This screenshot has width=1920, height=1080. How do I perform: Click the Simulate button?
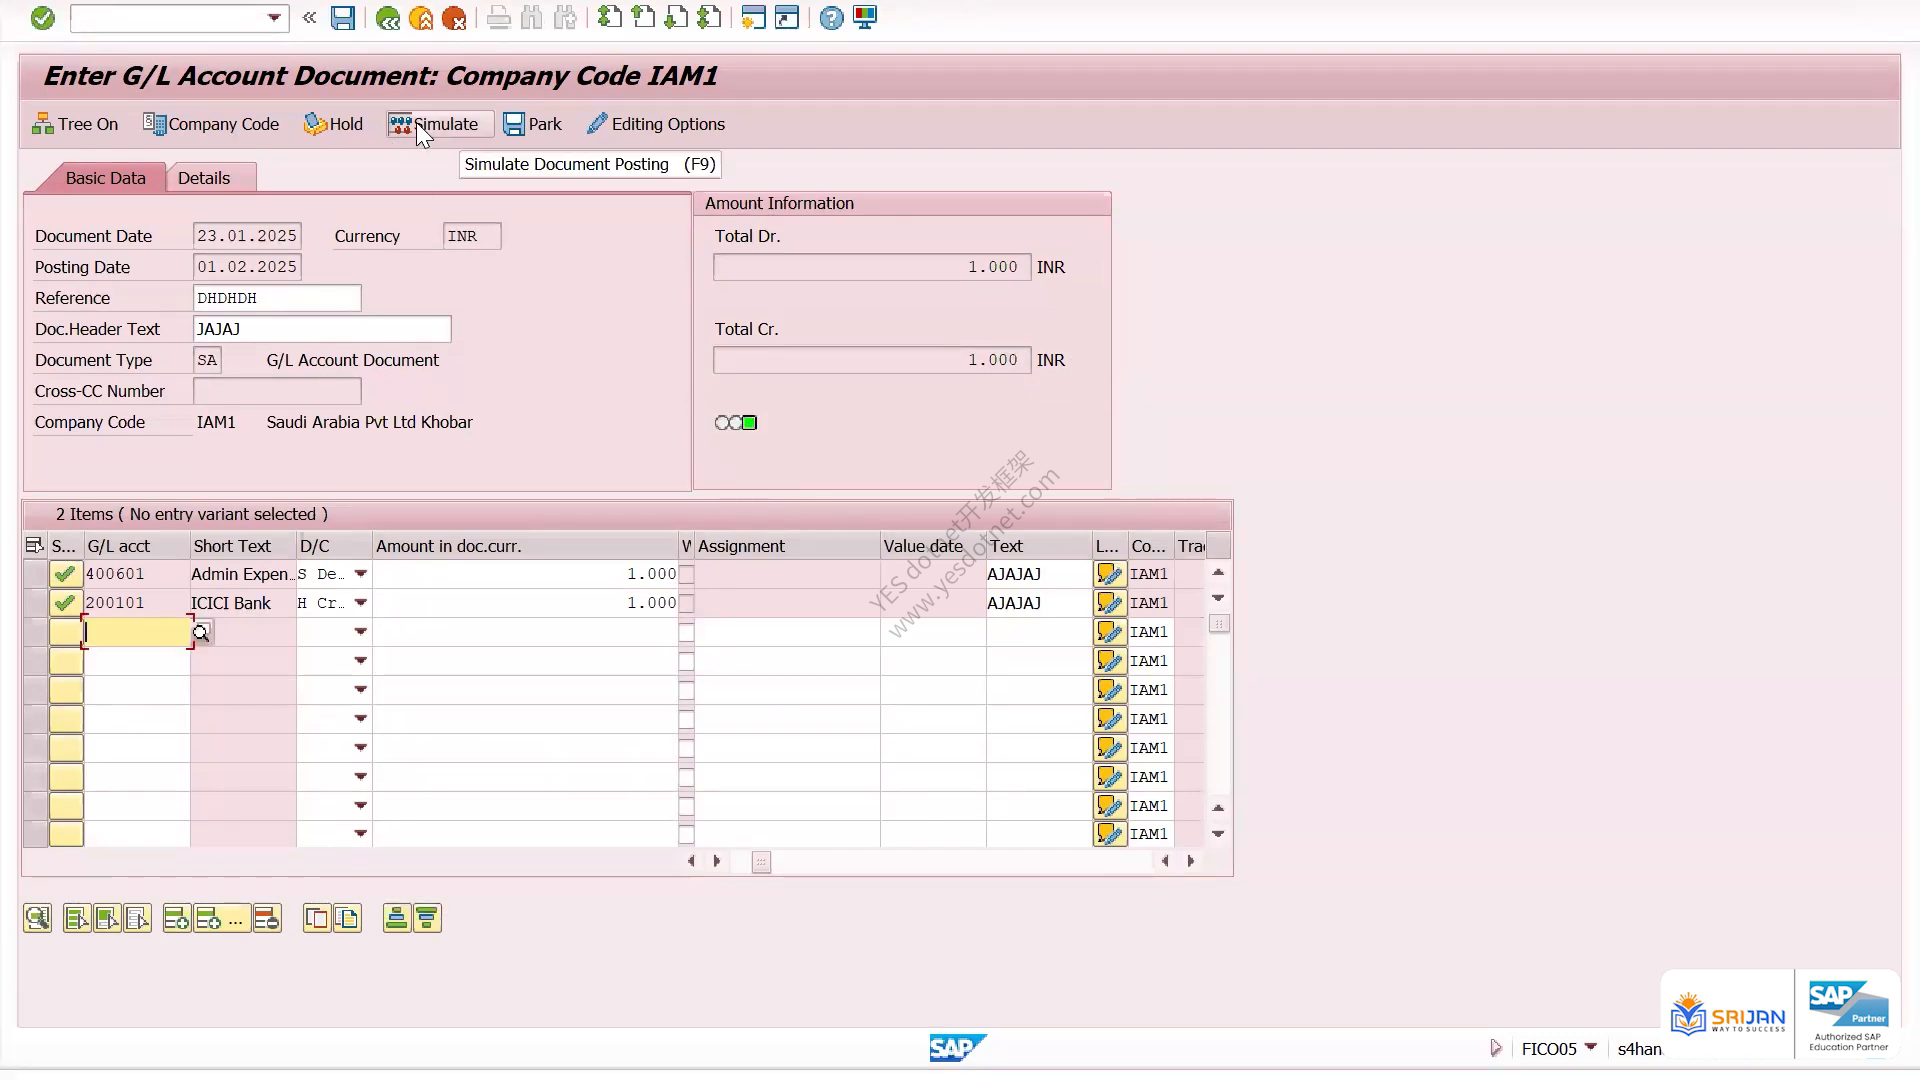pyautogui.click(x=434, y=124)
